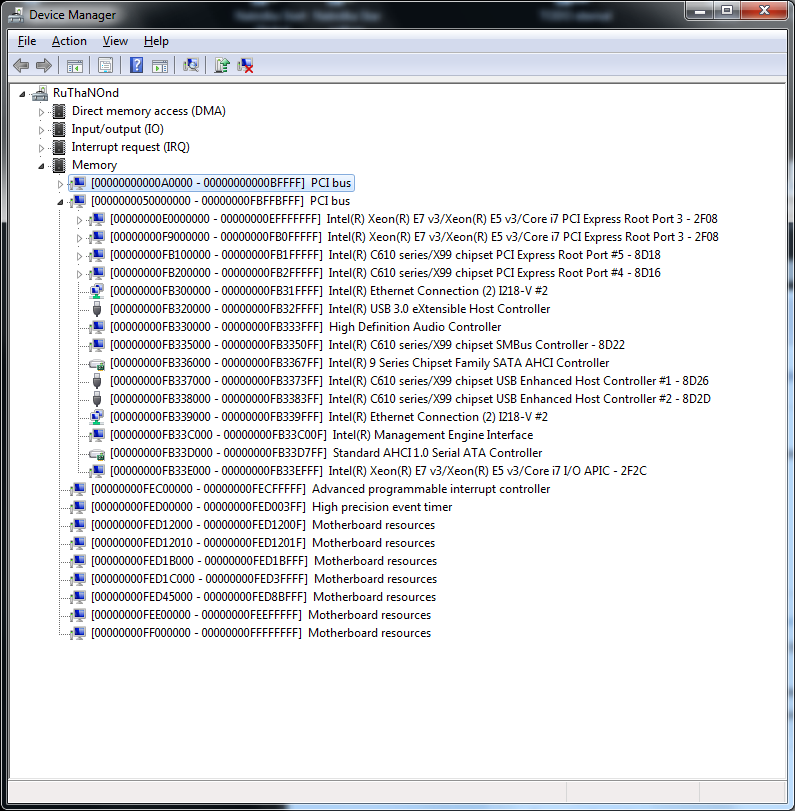
Task: Click USB icon of Enhanced Host Controller #2
Action: [97, 399]
